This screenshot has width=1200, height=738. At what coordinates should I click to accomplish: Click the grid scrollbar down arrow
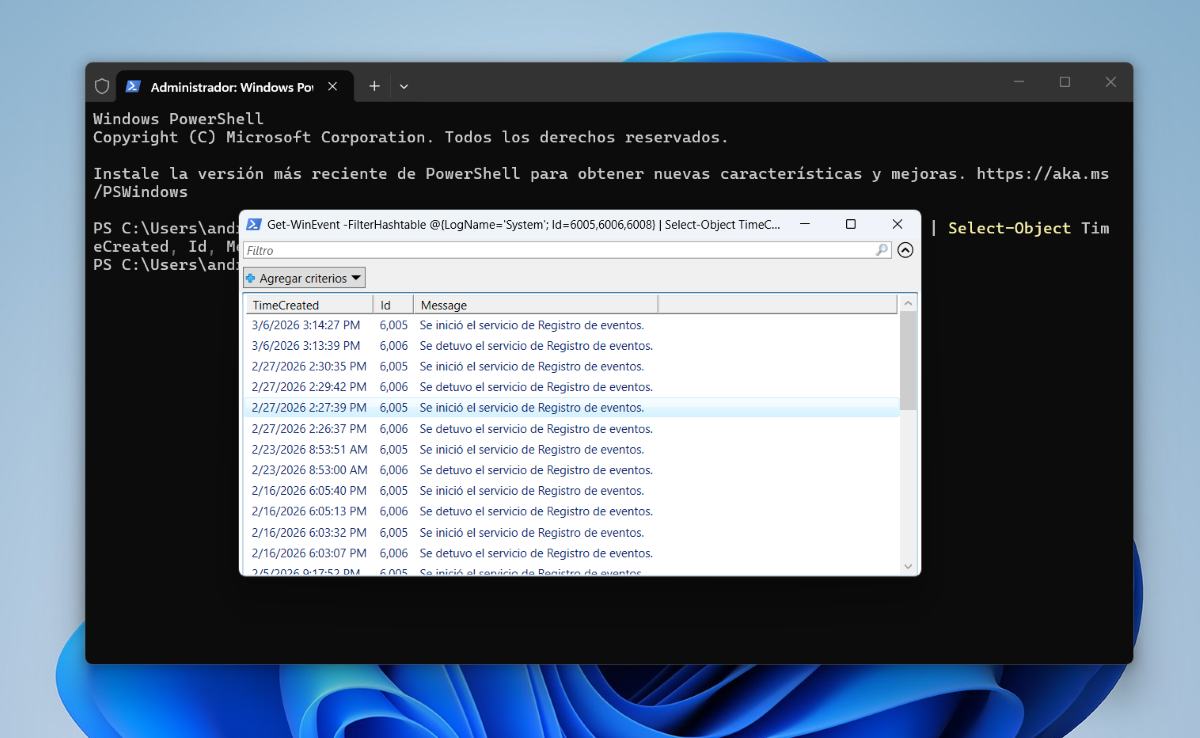click(x=908, y=565)
